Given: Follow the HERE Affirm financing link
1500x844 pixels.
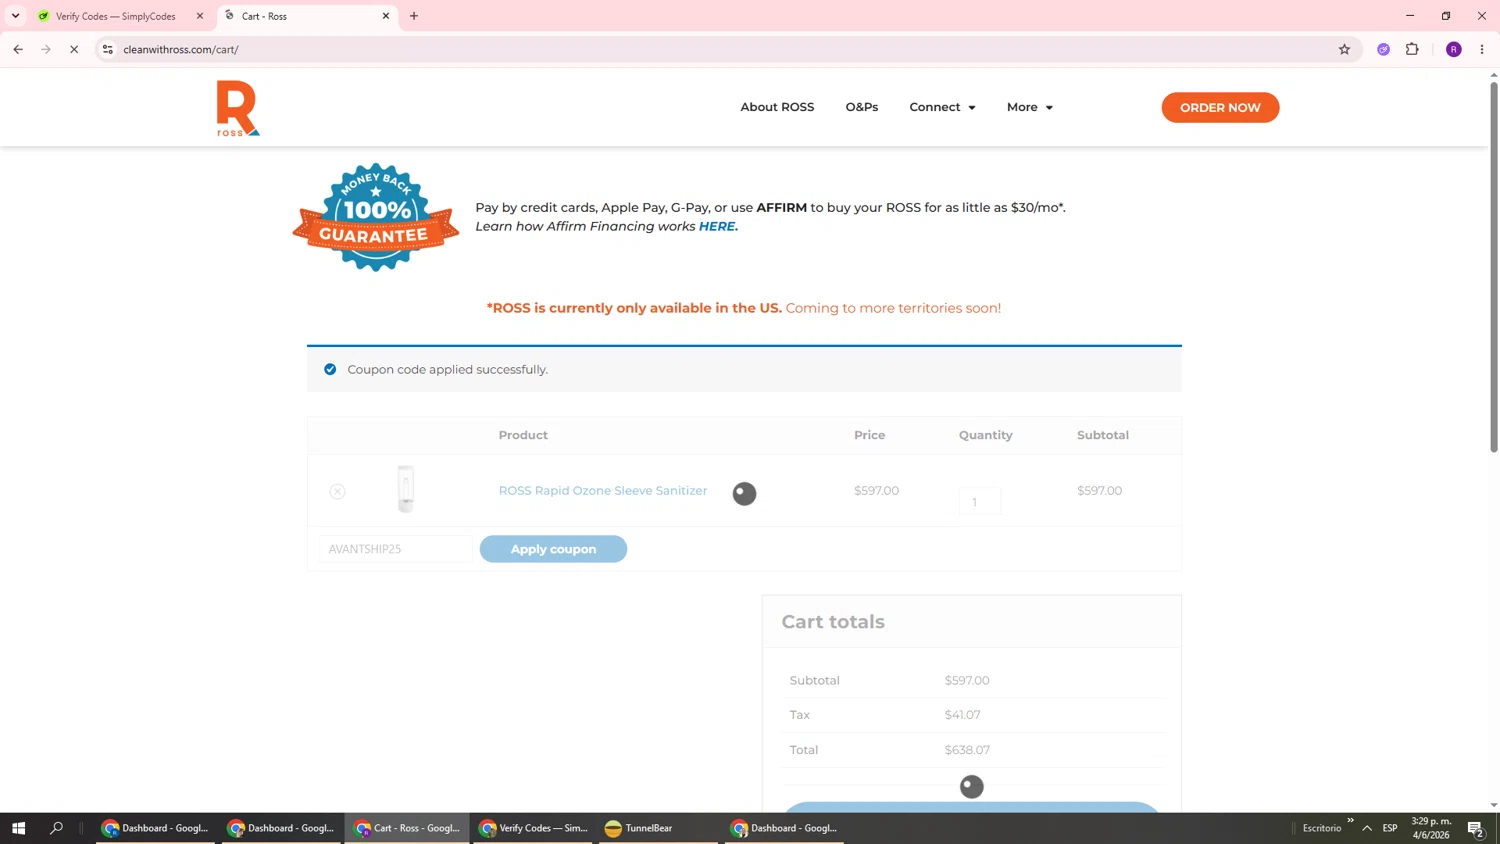Looking at the screenshot, I should coord(718,226).
